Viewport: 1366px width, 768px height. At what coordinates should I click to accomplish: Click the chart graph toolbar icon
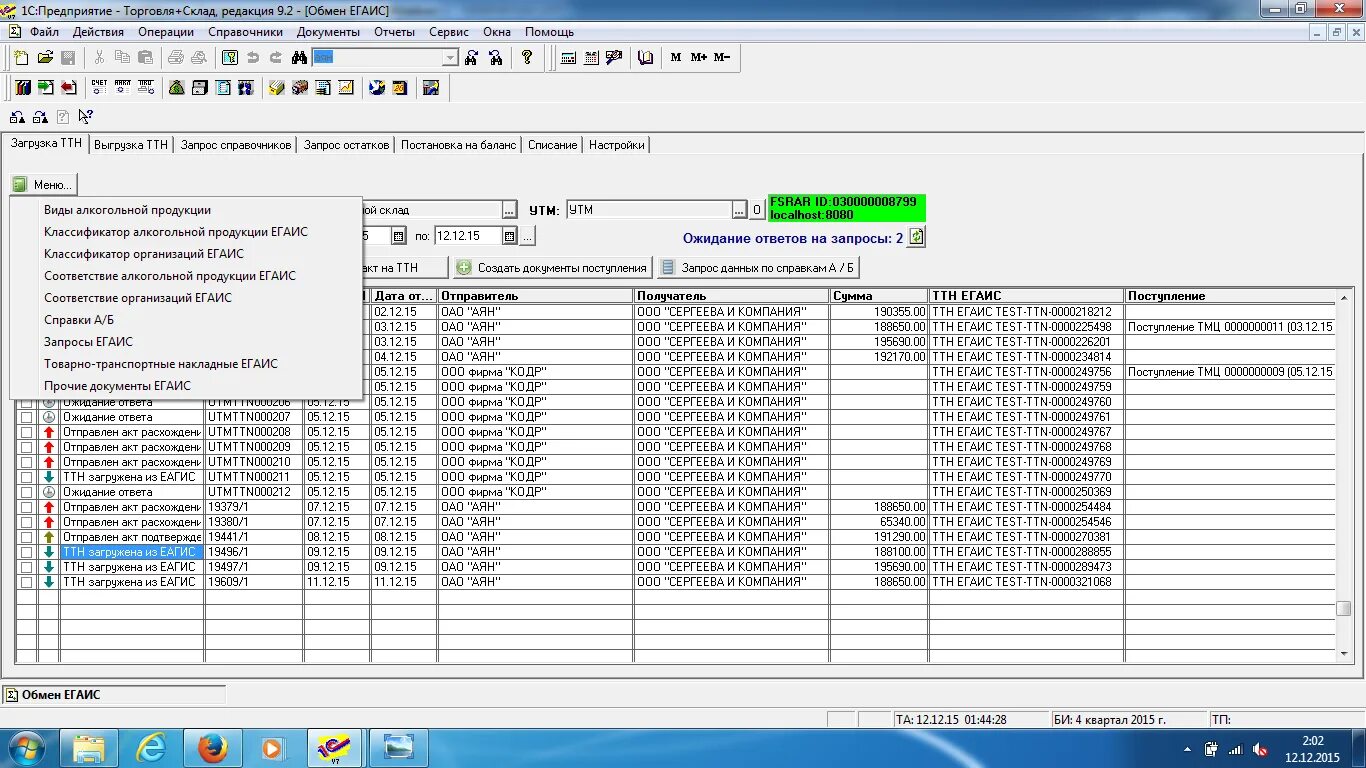click(346, 88)
